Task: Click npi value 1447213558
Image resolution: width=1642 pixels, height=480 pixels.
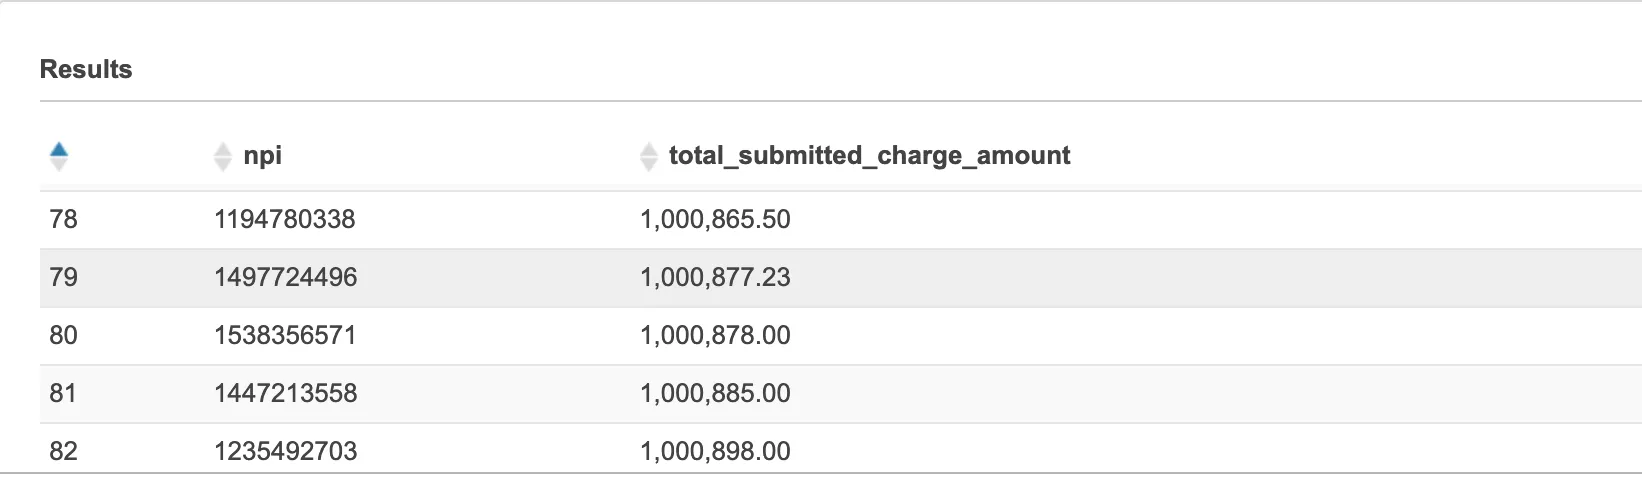Action: (x=285, y=393)
